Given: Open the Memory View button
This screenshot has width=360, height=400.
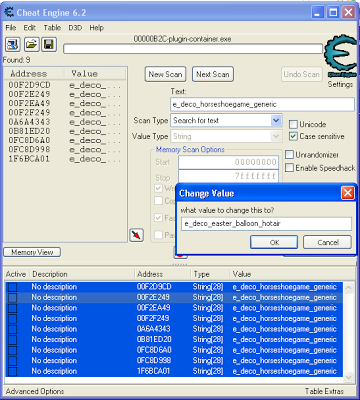Looking at the screenshot, I should pyautogui.click(x=32, y=252).
